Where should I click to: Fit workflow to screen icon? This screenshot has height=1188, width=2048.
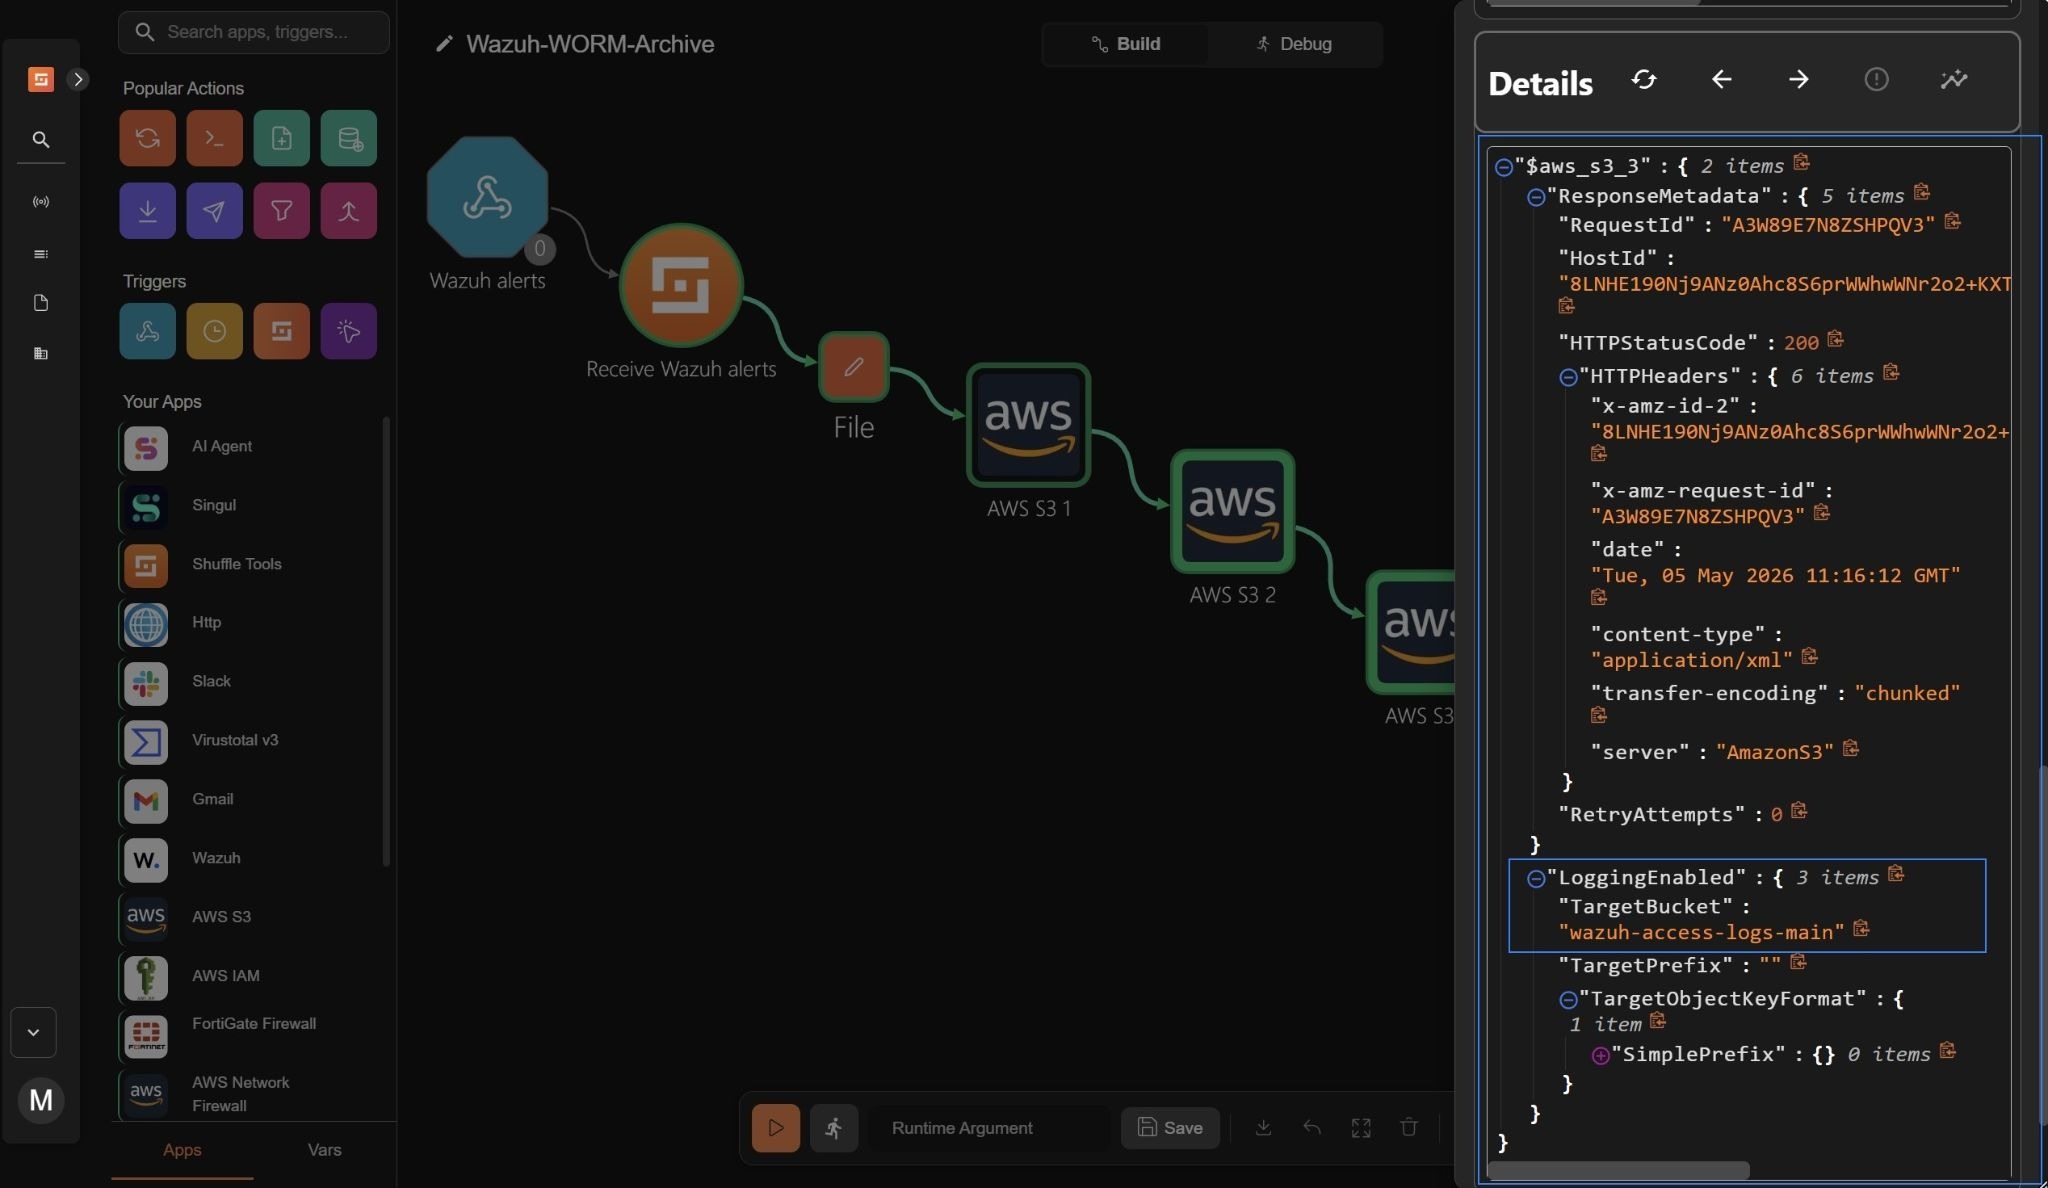click(1361, 1128)
